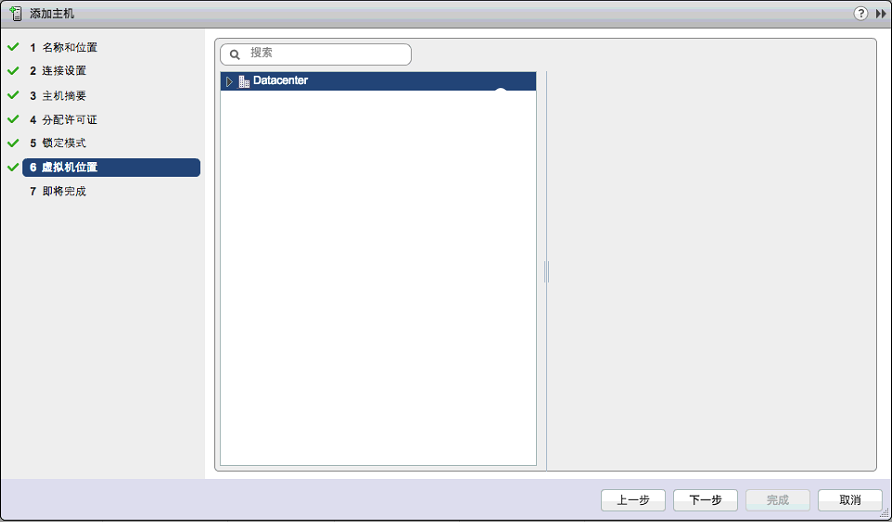
Task: Click the vertical splitter handle between panes
Action: [546, 272]
